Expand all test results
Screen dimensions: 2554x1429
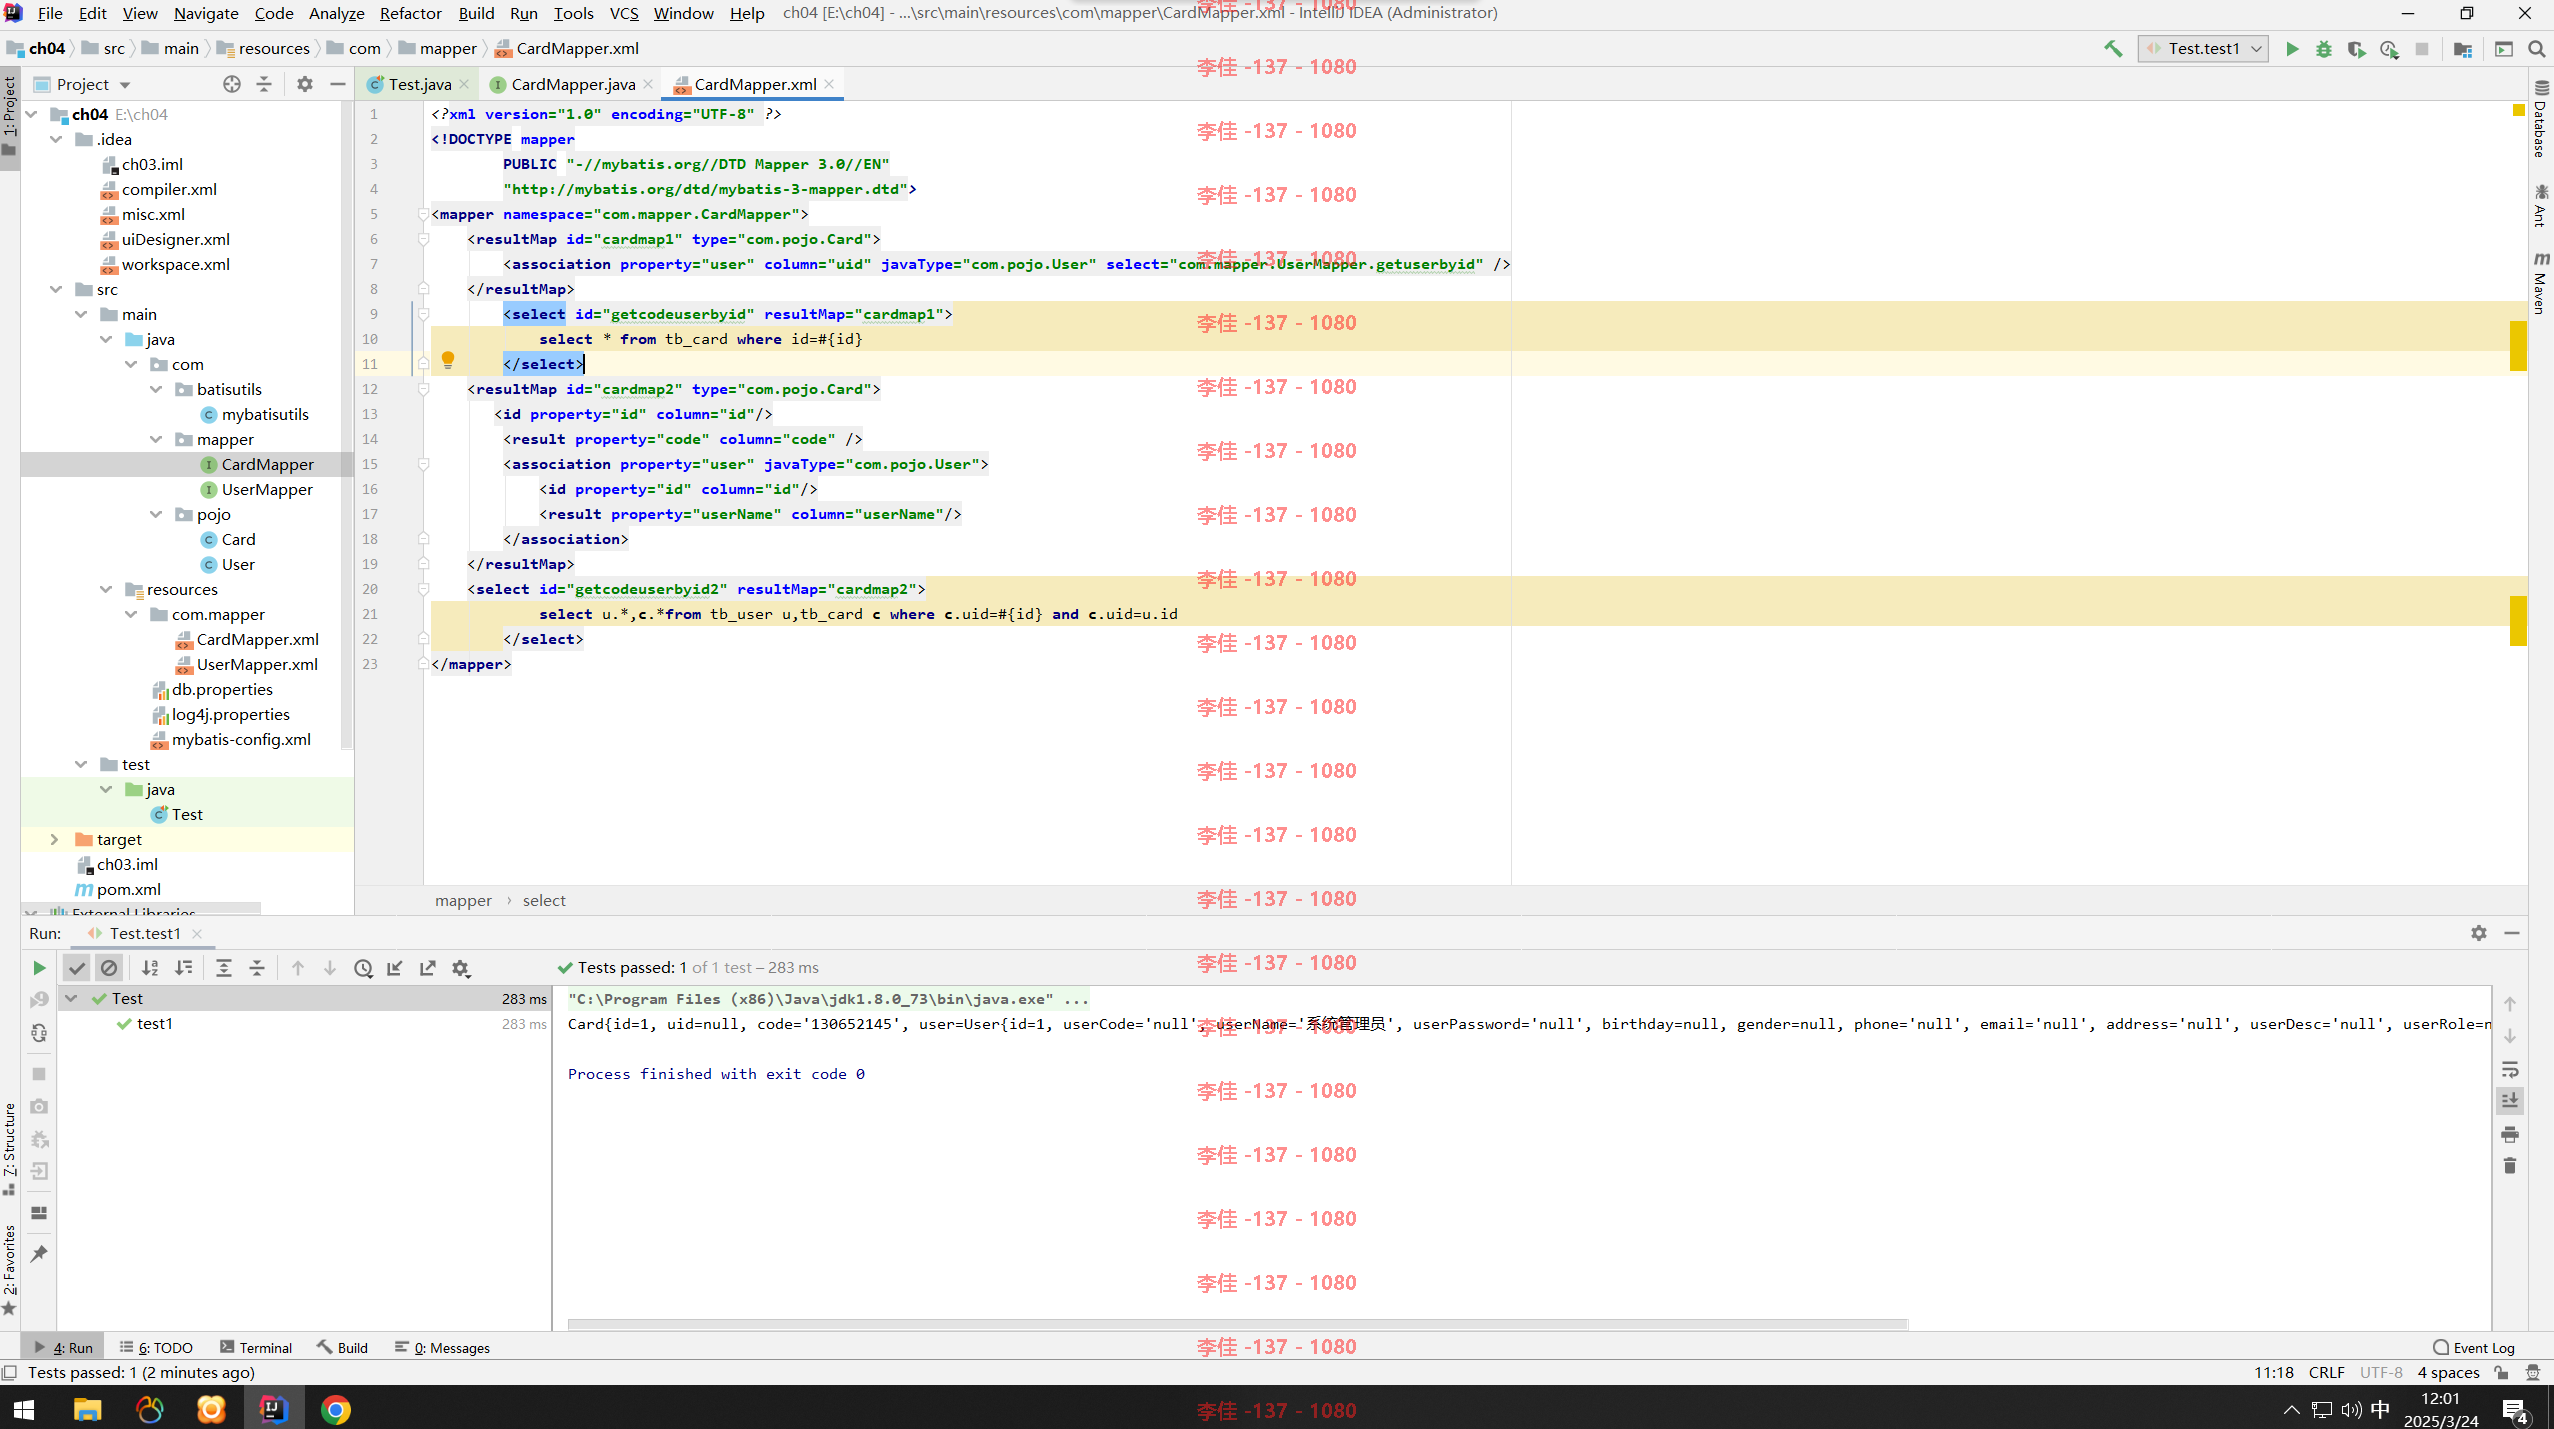(x=224, y=967)
